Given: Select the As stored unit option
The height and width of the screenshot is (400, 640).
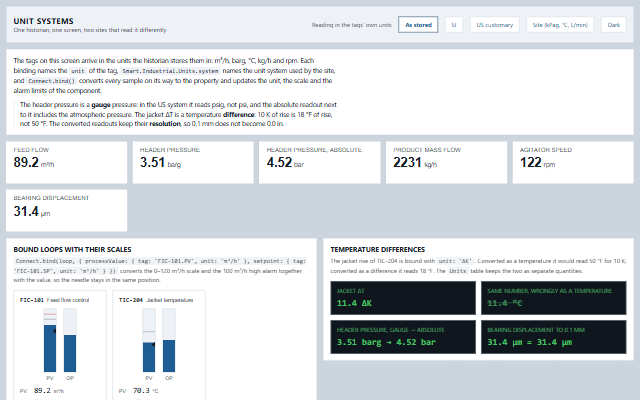Looking at the screenshot, I should [418, 25].
